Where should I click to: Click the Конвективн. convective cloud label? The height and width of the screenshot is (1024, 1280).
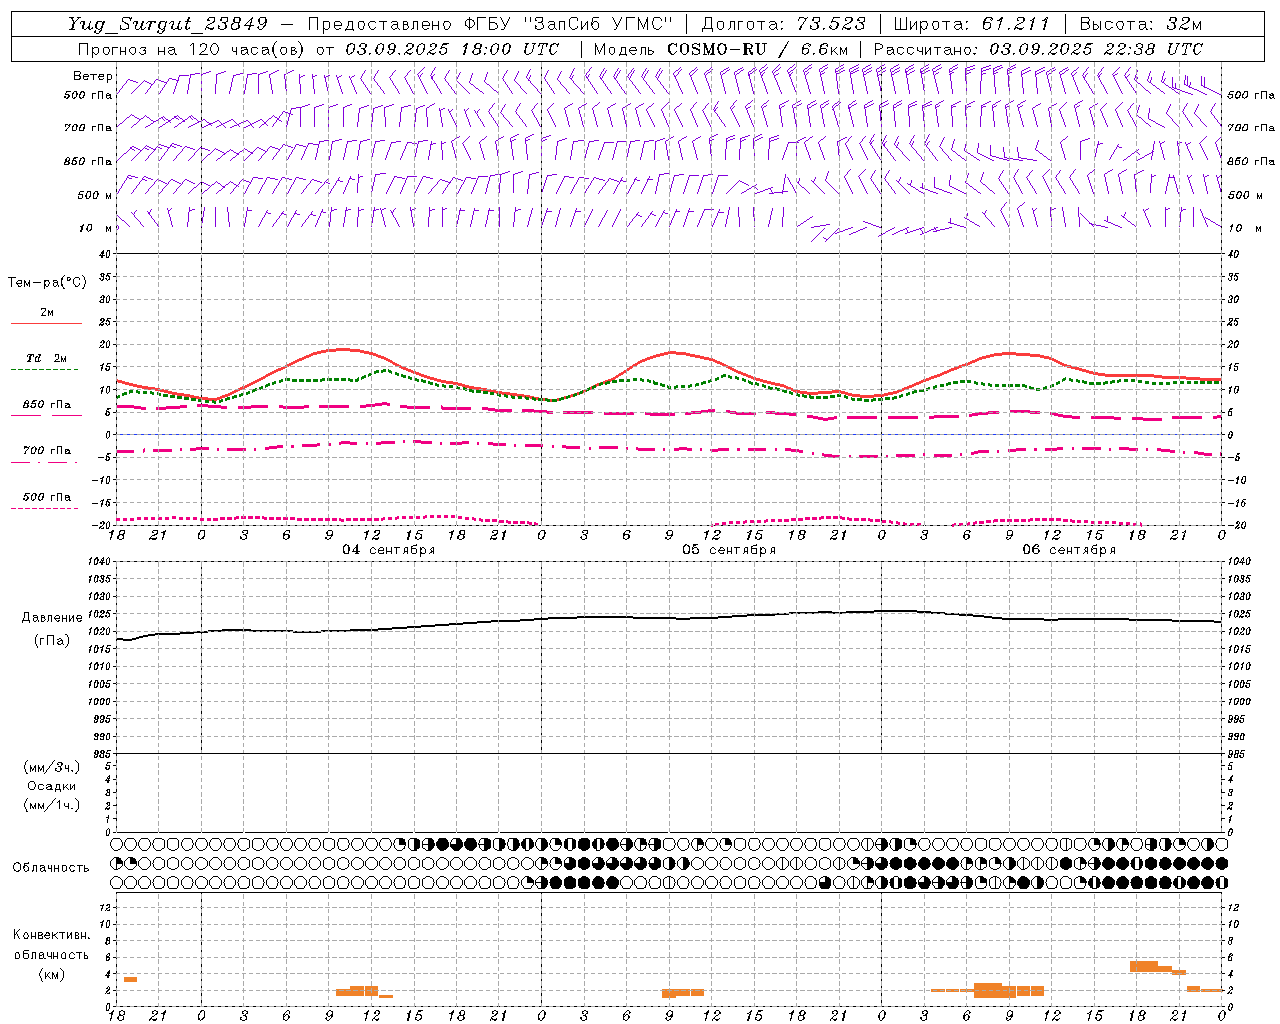[x=51, y=935]
